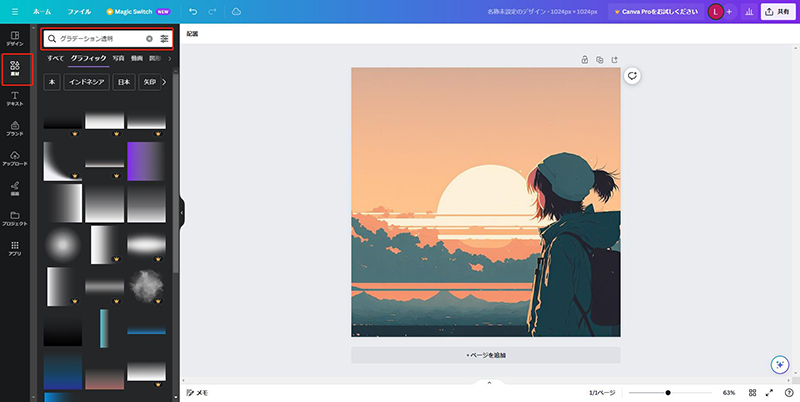Open Magic Switch feature

(138, 11)
